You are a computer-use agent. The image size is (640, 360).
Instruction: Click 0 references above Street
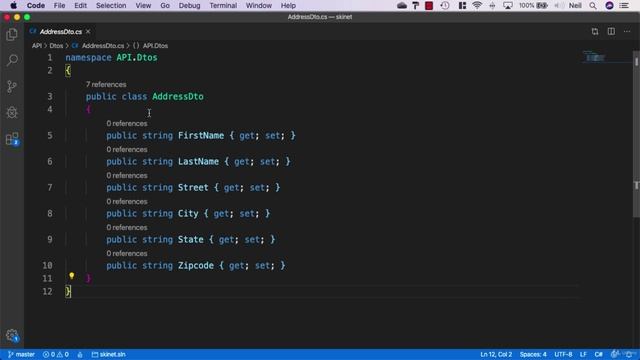point(127,176)
